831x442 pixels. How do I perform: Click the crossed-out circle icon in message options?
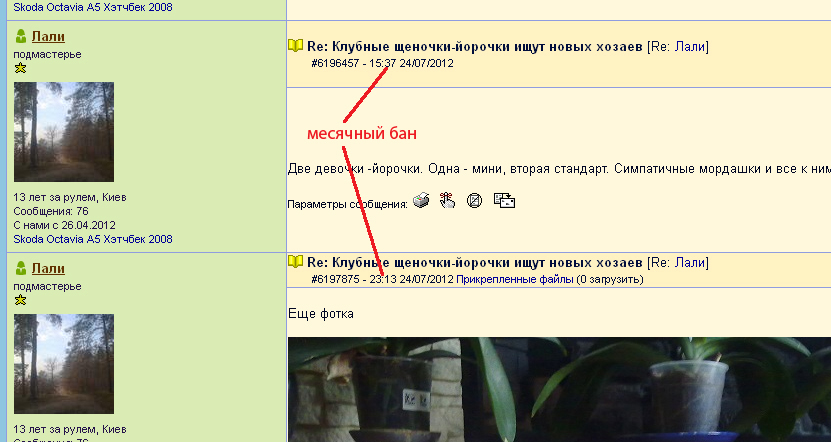pyautogui.click(x=475, y=201)
